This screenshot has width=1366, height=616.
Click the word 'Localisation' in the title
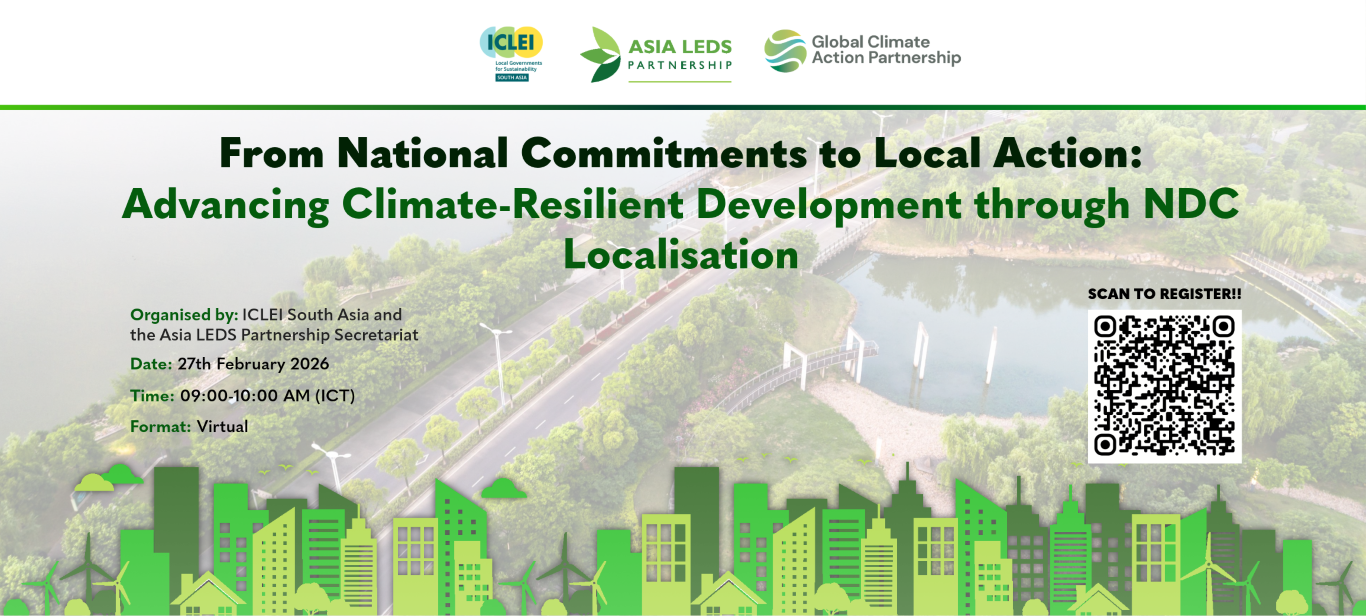[681, 254]
